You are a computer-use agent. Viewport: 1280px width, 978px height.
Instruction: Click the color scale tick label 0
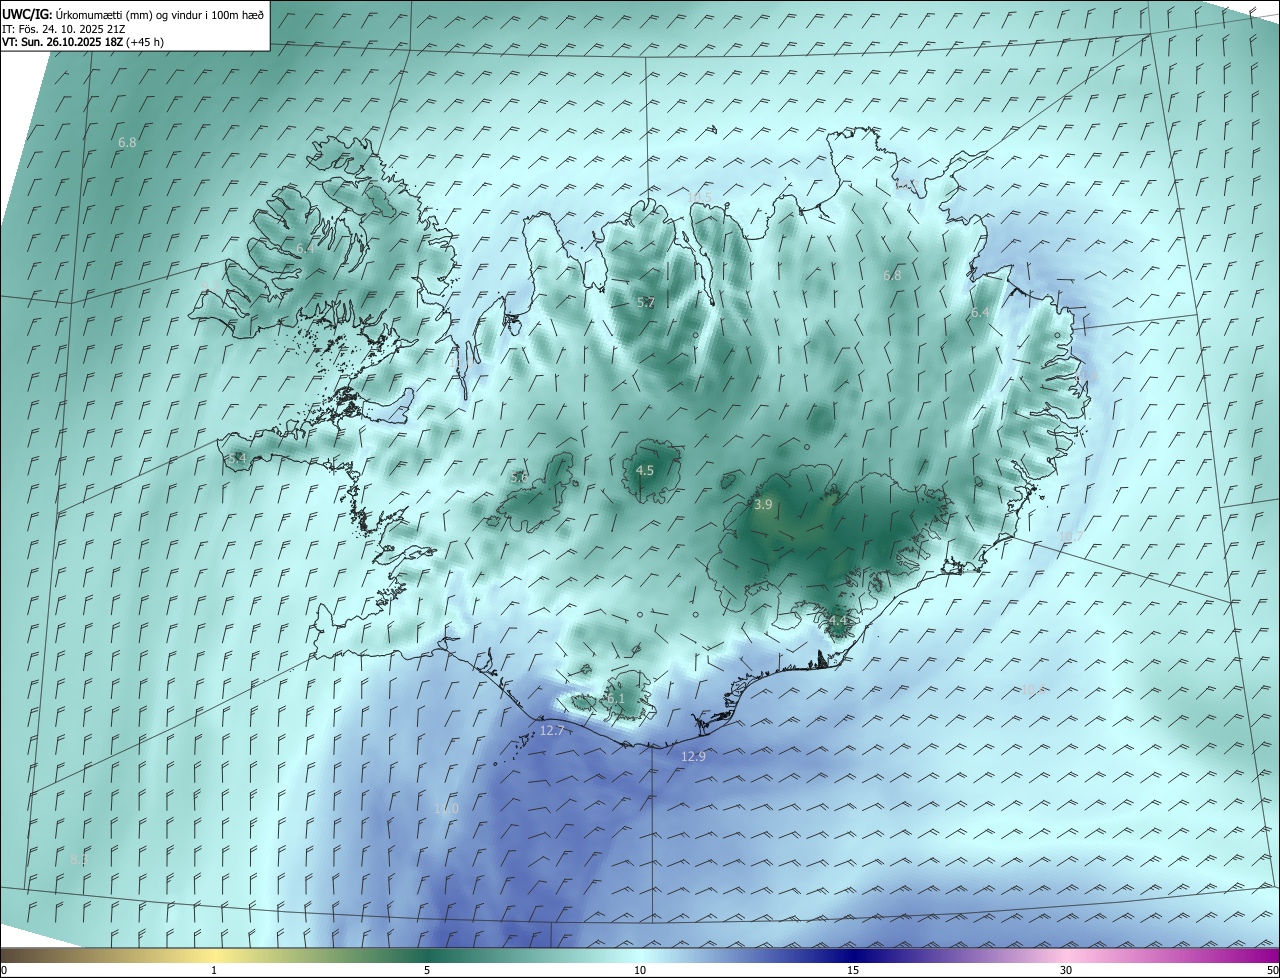coord(4,971)
